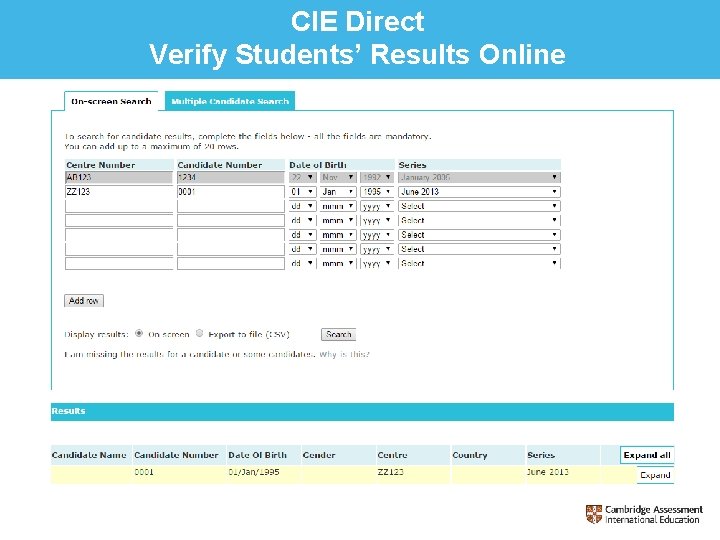Open Series Select dropdown in last row

tap(479, 263)
